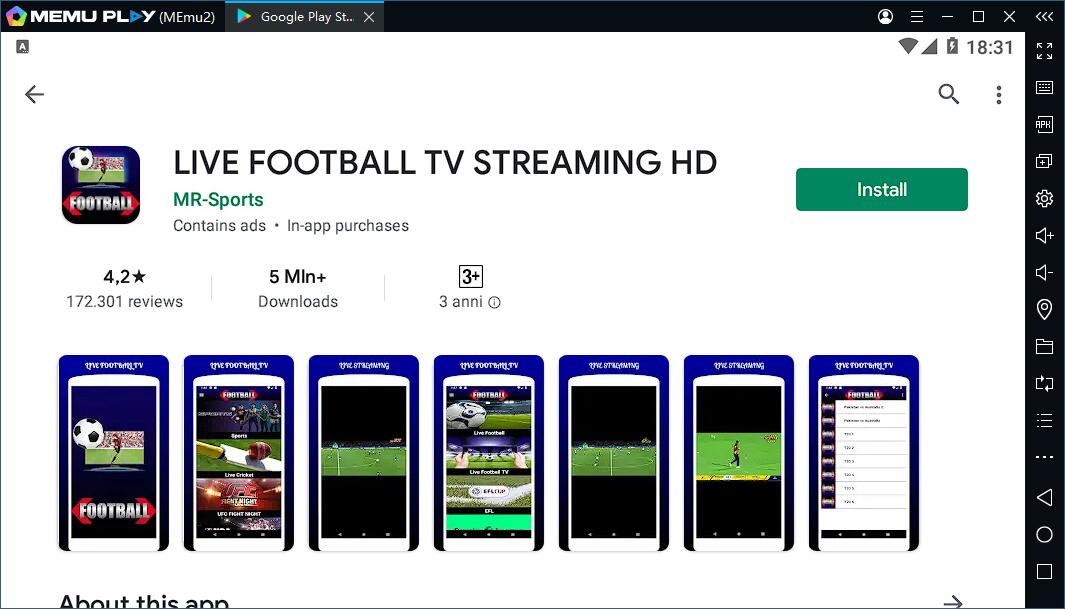This screenshot has height=609, width=1065.
Task: Tap the Android back navigation button
Action: pyautogui.click(x=1044, y=497)
